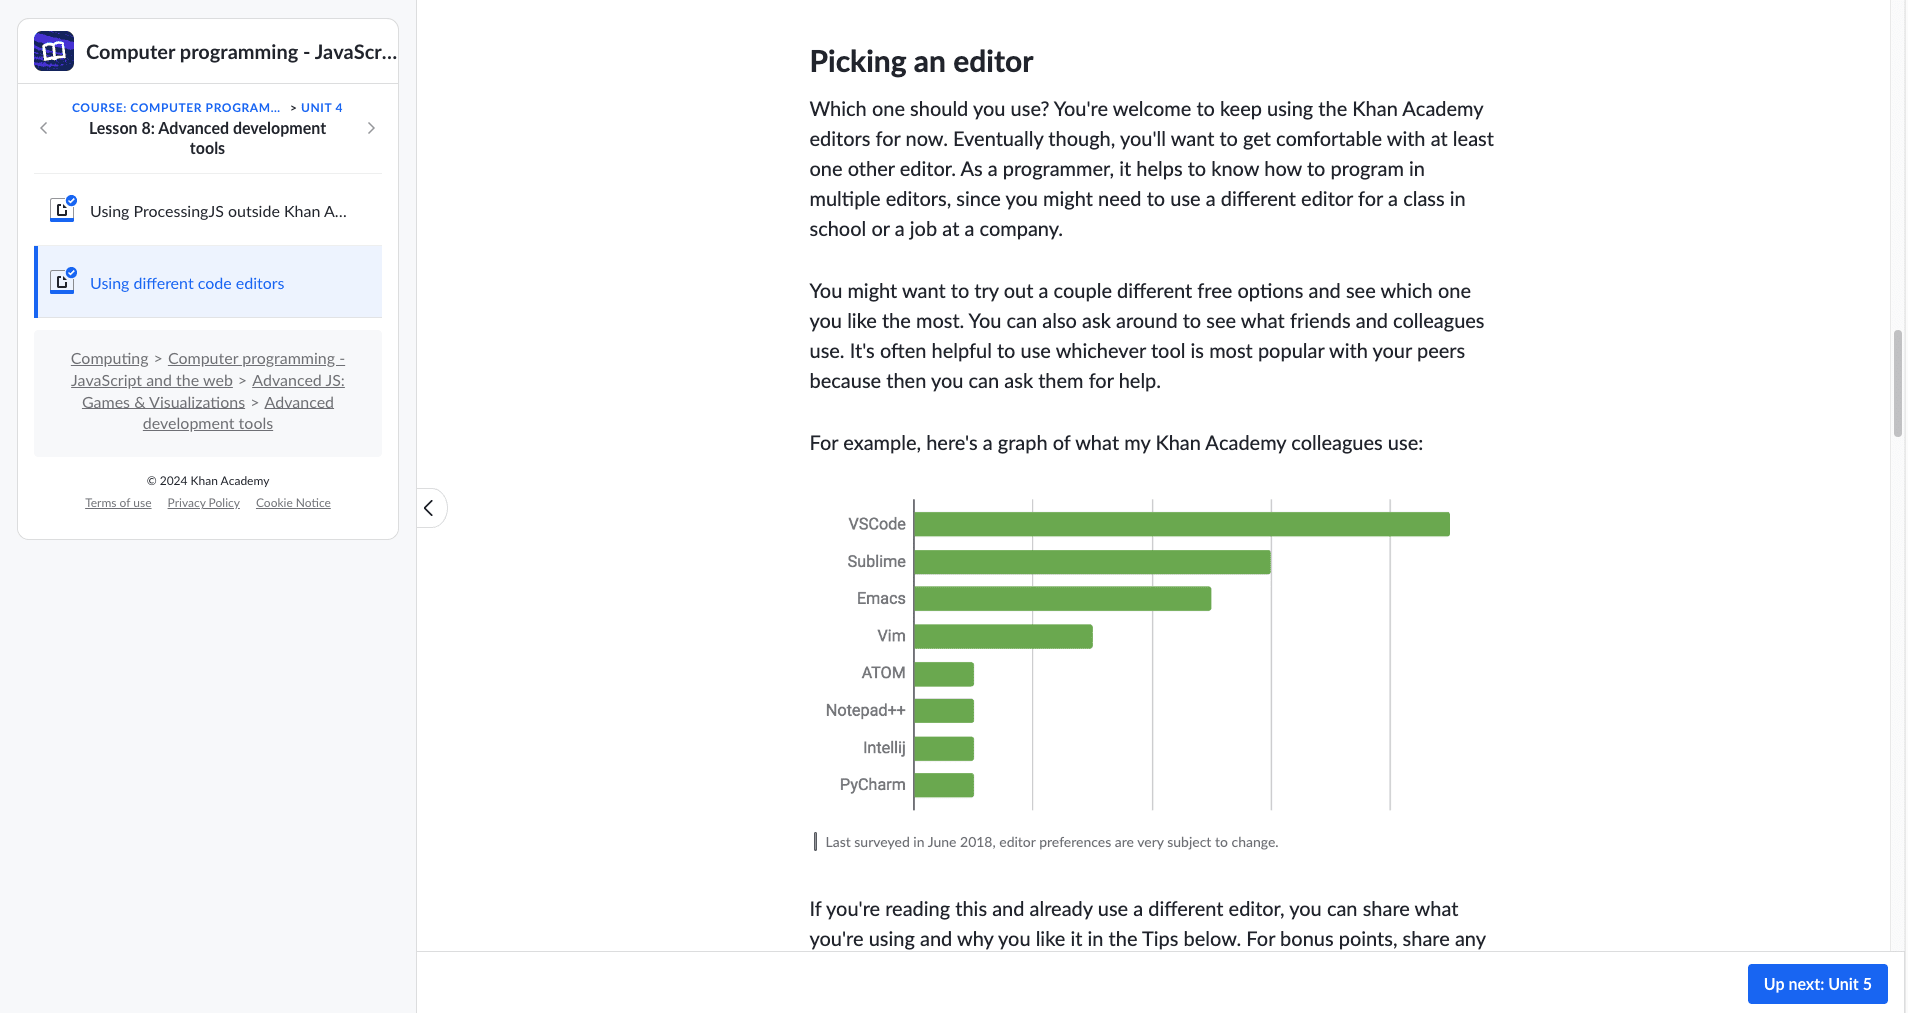Open the Cookie Notice link

click(293, 503)
